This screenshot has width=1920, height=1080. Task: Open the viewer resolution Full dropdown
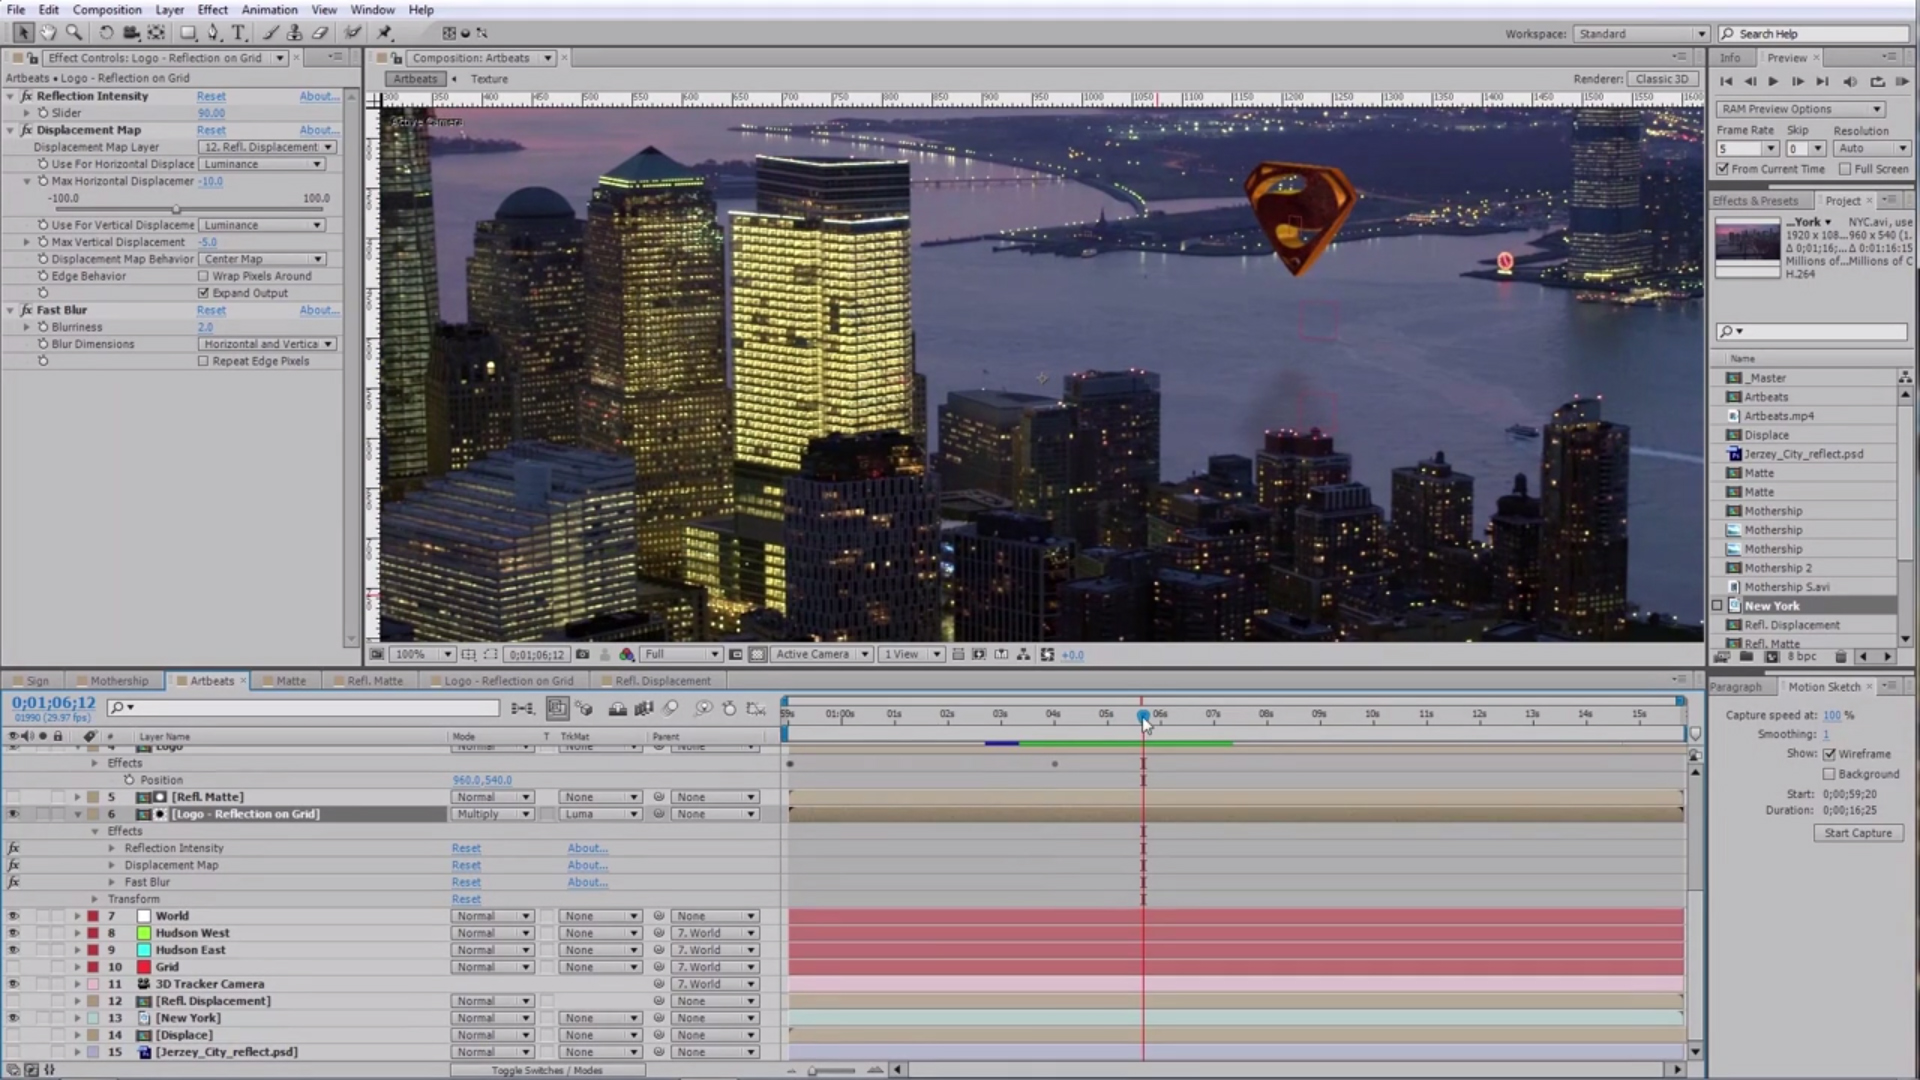pos(681,655)
